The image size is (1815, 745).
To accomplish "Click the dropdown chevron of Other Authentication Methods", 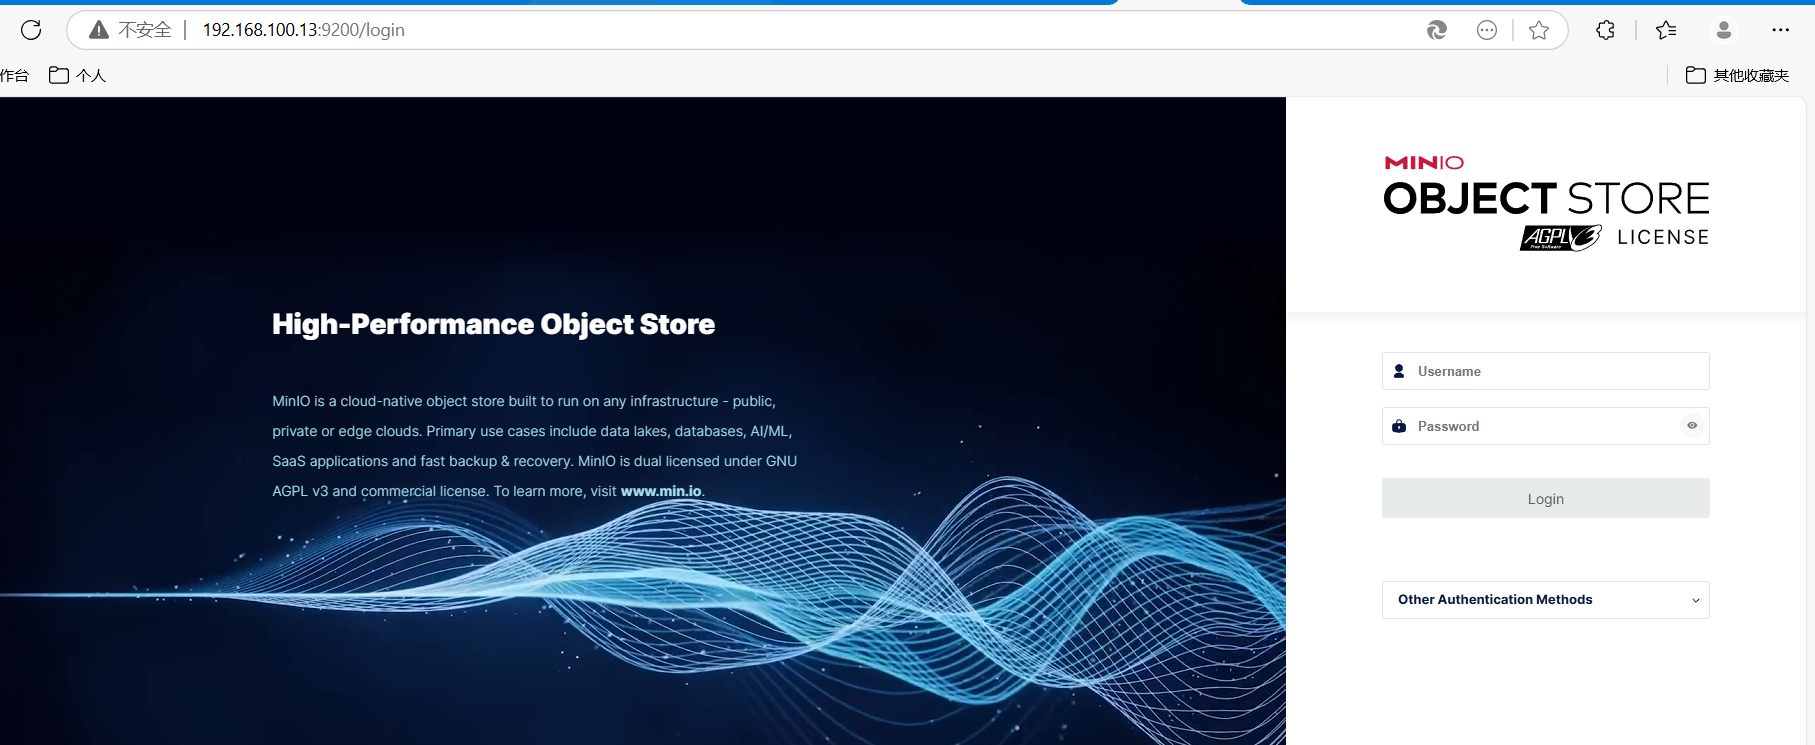I will [x=1695, y=601].
